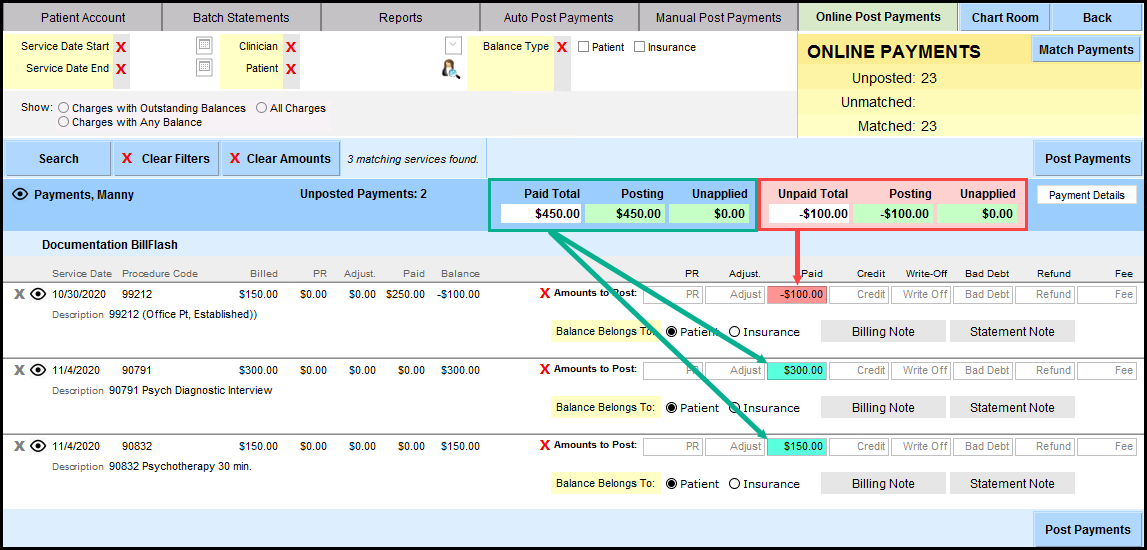Click the patient search icon
Screen dimensions: 1147x550
[x=451, y=68]
